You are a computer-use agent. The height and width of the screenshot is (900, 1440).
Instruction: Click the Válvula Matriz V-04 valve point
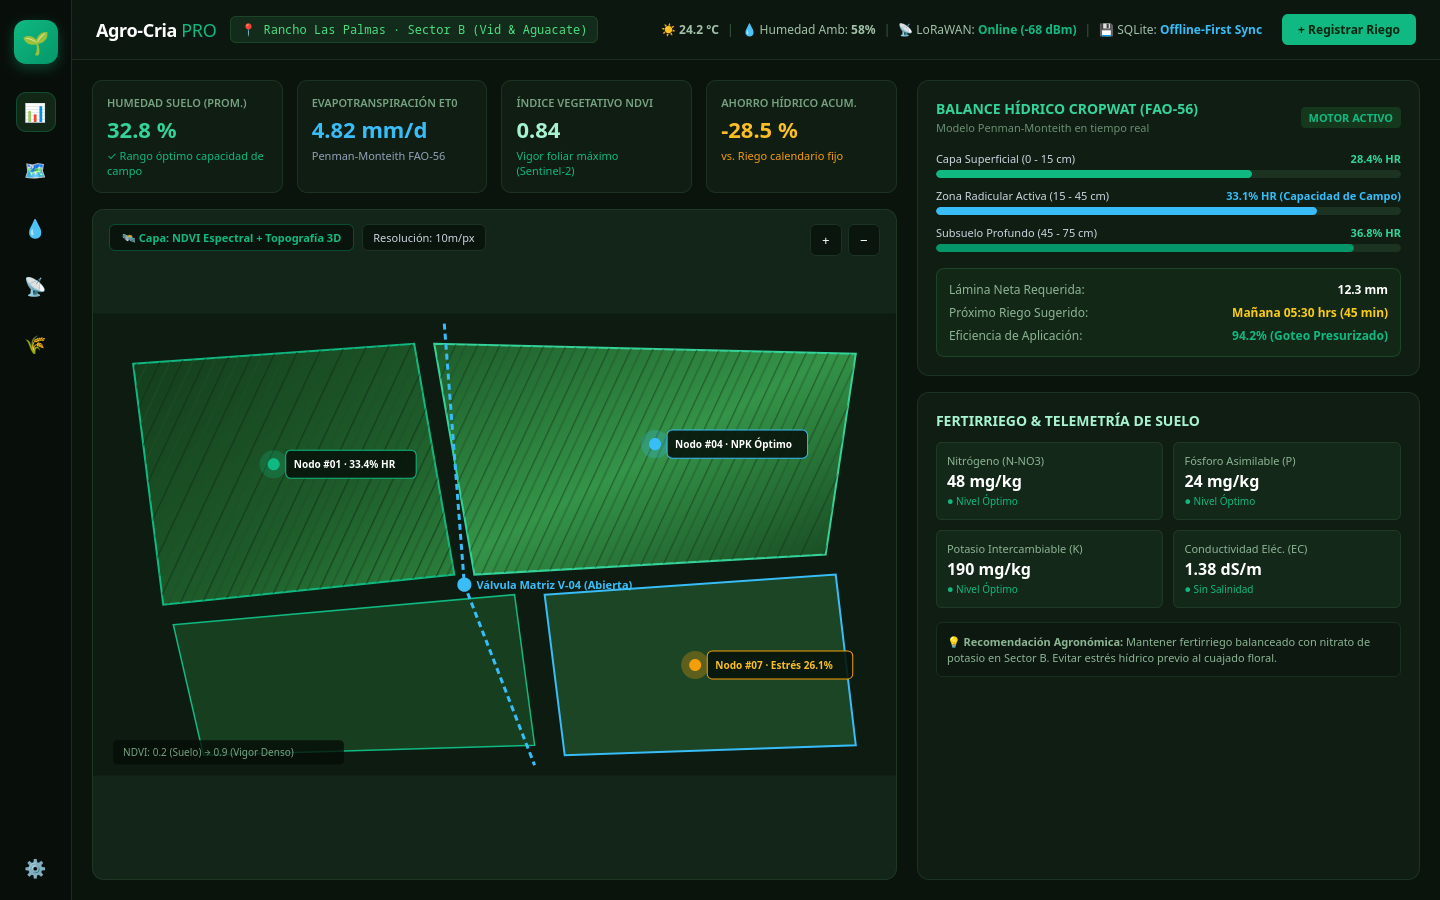[464, 585]
